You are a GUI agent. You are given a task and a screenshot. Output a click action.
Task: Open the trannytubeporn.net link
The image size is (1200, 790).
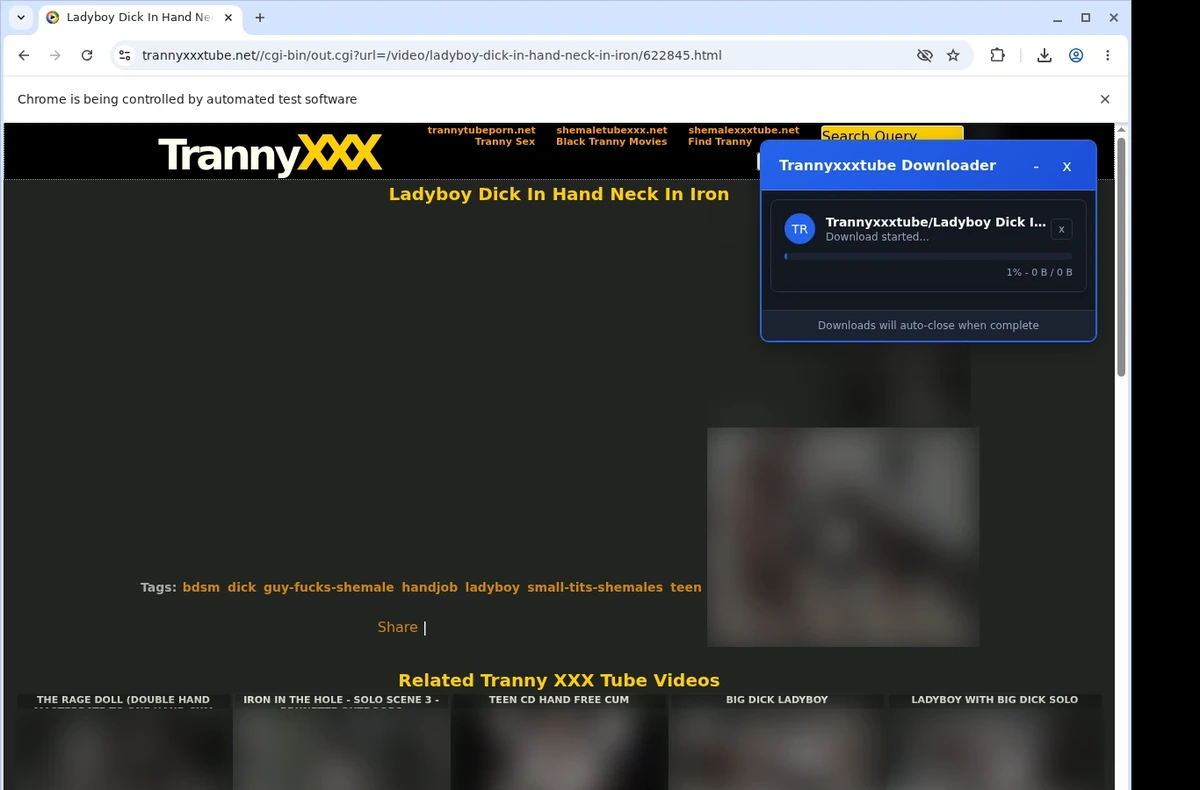tap(481, 130)
